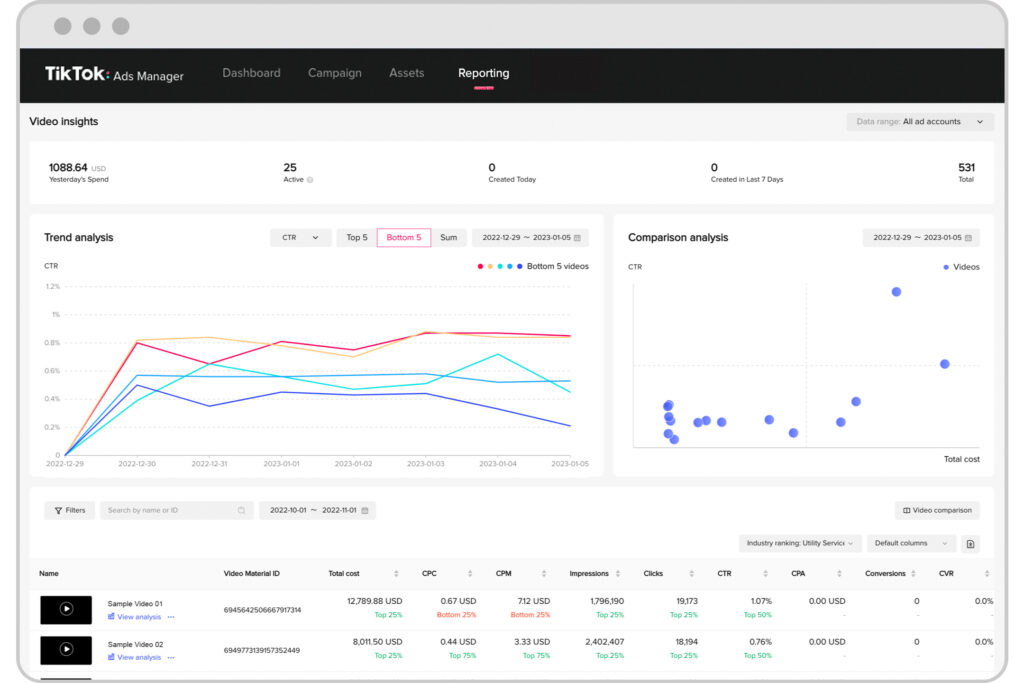
Task: Open View analysis link for Sample Video 02
Action: pyautogui.click(x=138, y=657)
